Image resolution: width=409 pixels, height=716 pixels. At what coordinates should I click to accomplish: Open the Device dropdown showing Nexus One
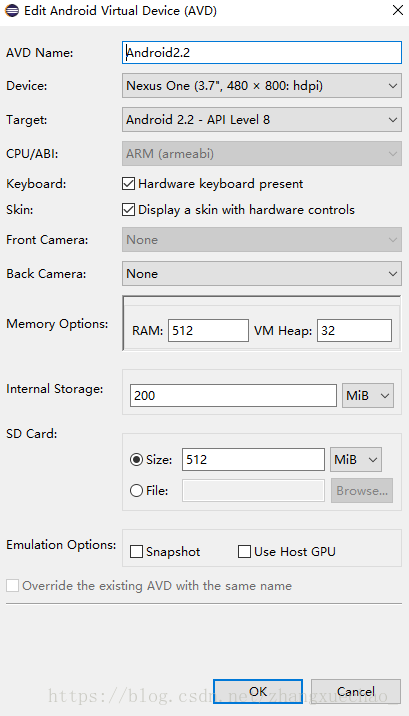(262, 85)
